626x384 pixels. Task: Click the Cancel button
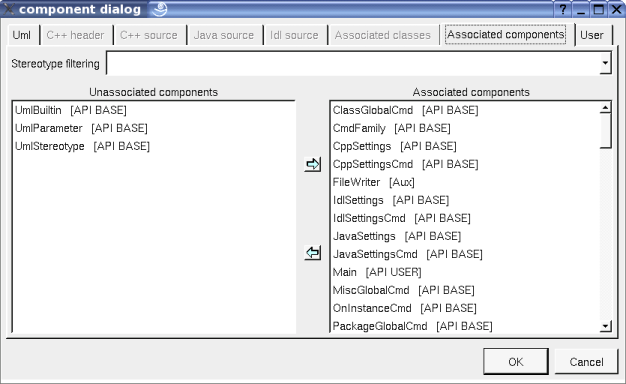(x=586, y=362)
